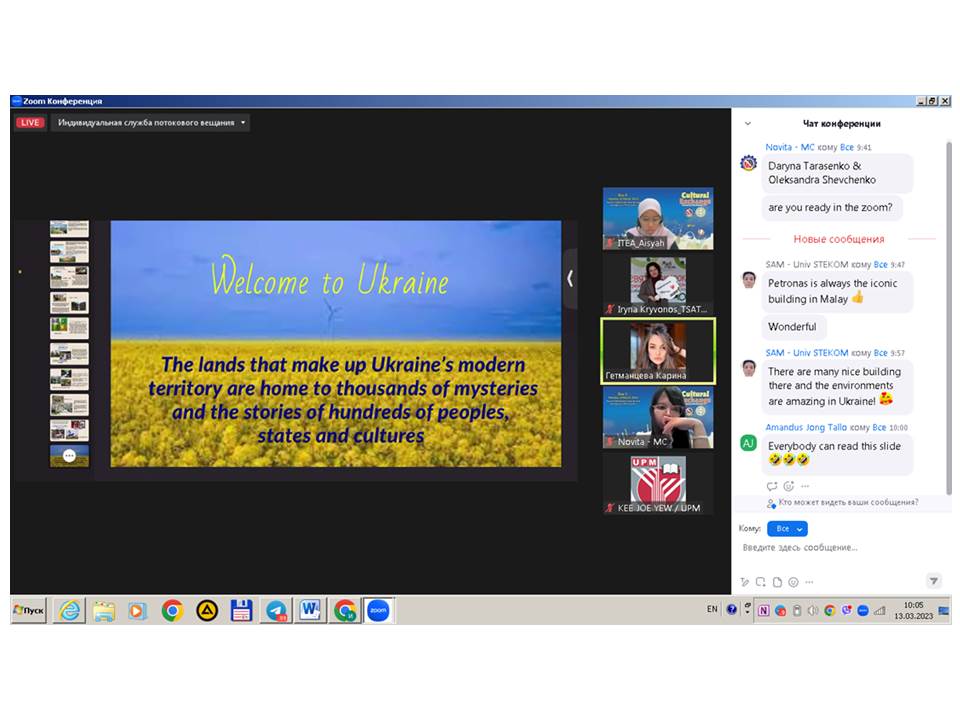Select the first slide thumbnail in sidebar

tap(69, 229)
